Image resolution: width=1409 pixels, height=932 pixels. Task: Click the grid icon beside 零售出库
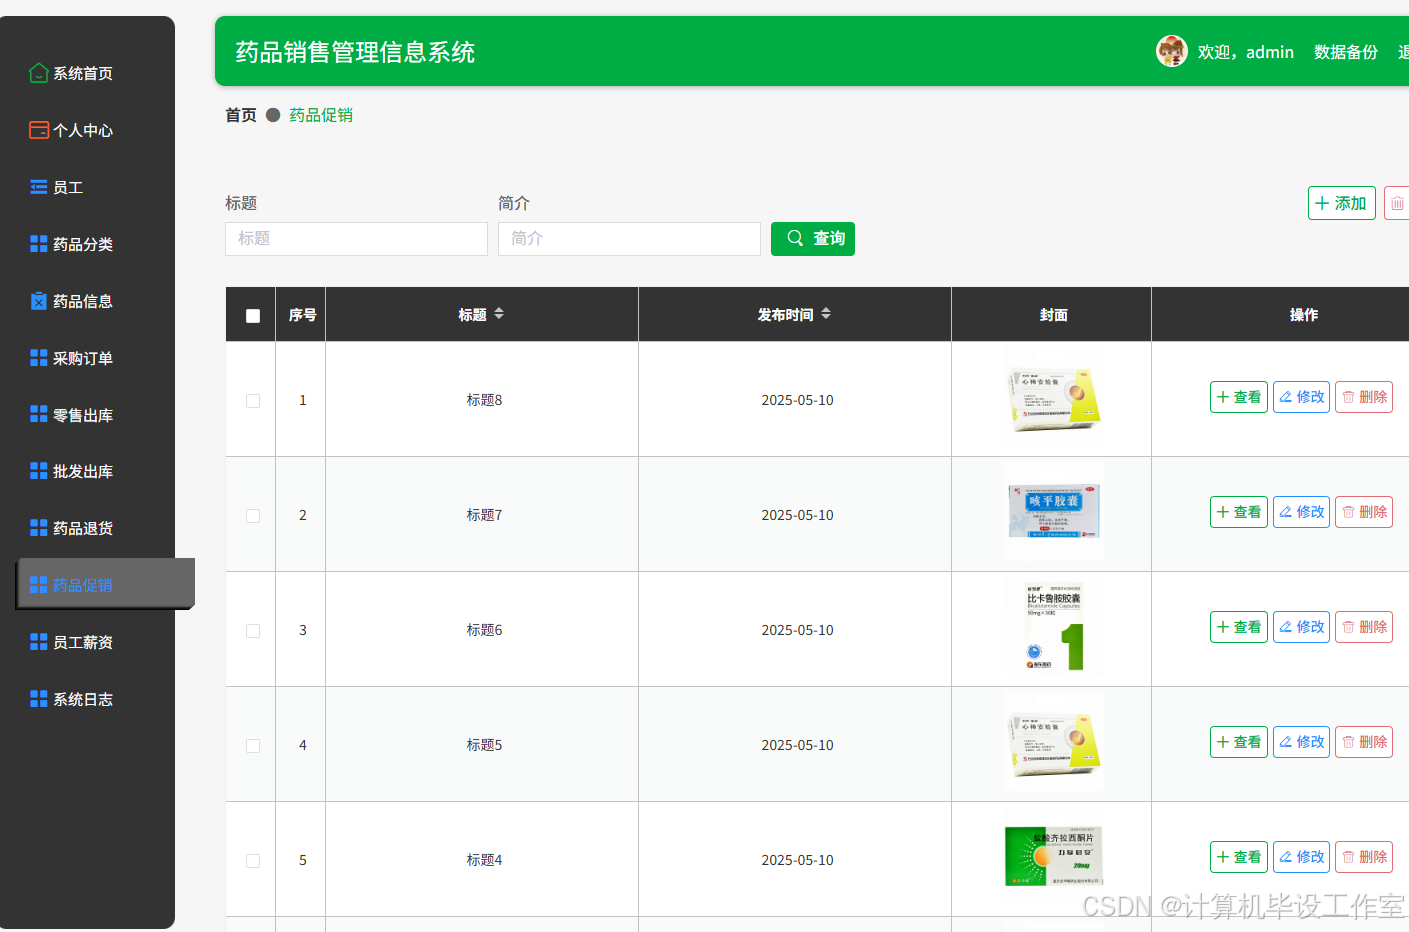[x=39, y=414]
